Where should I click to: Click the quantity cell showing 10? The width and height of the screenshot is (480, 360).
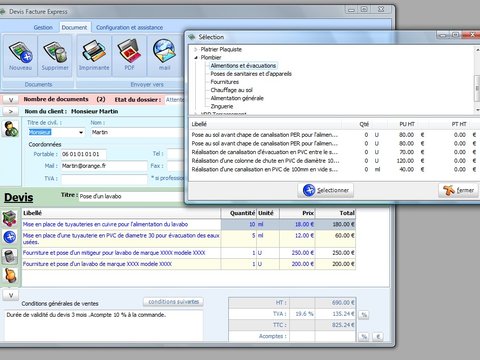pyautogui.click(x=239, y=224)
